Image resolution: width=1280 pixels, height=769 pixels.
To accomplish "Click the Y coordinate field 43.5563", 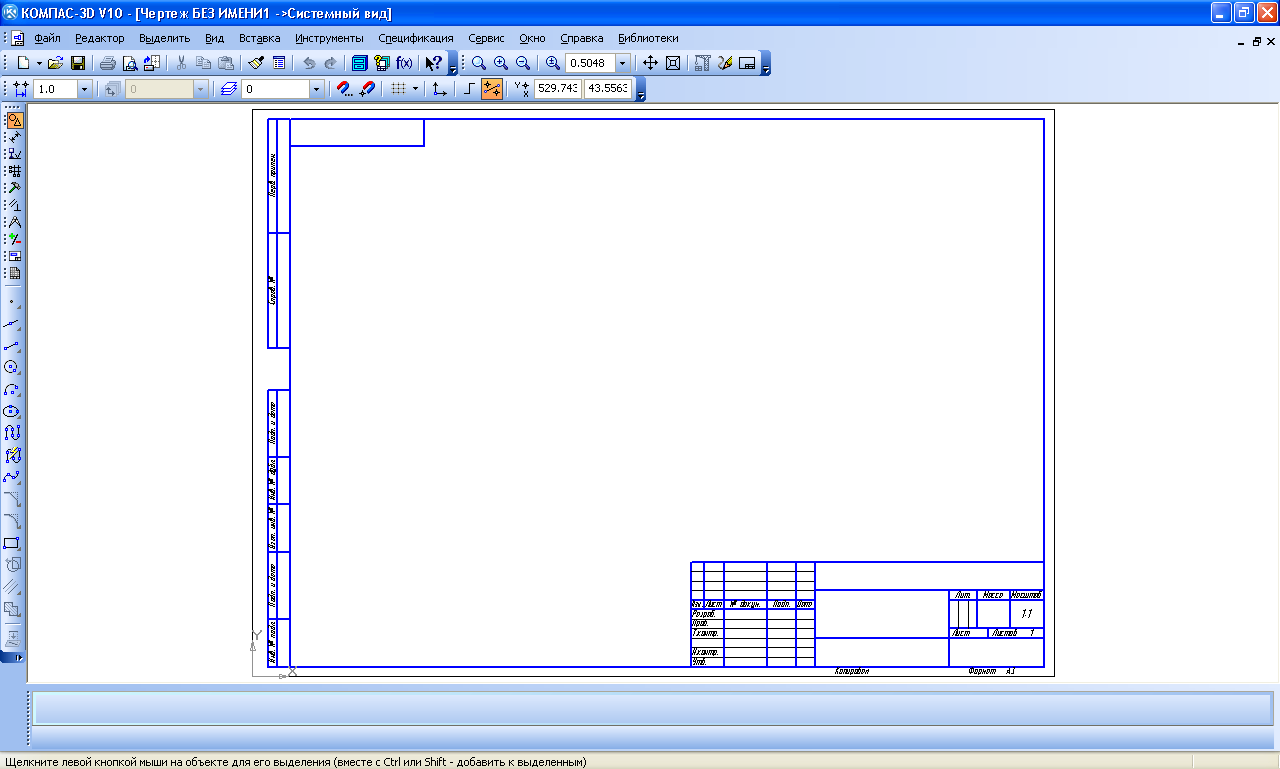I will (608, 89).
